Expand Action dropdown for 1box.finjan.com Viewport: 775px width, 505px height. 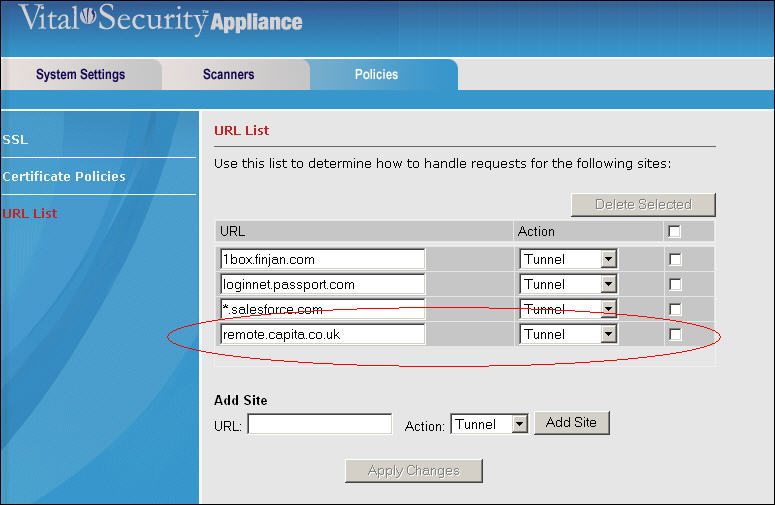(608, 259)
